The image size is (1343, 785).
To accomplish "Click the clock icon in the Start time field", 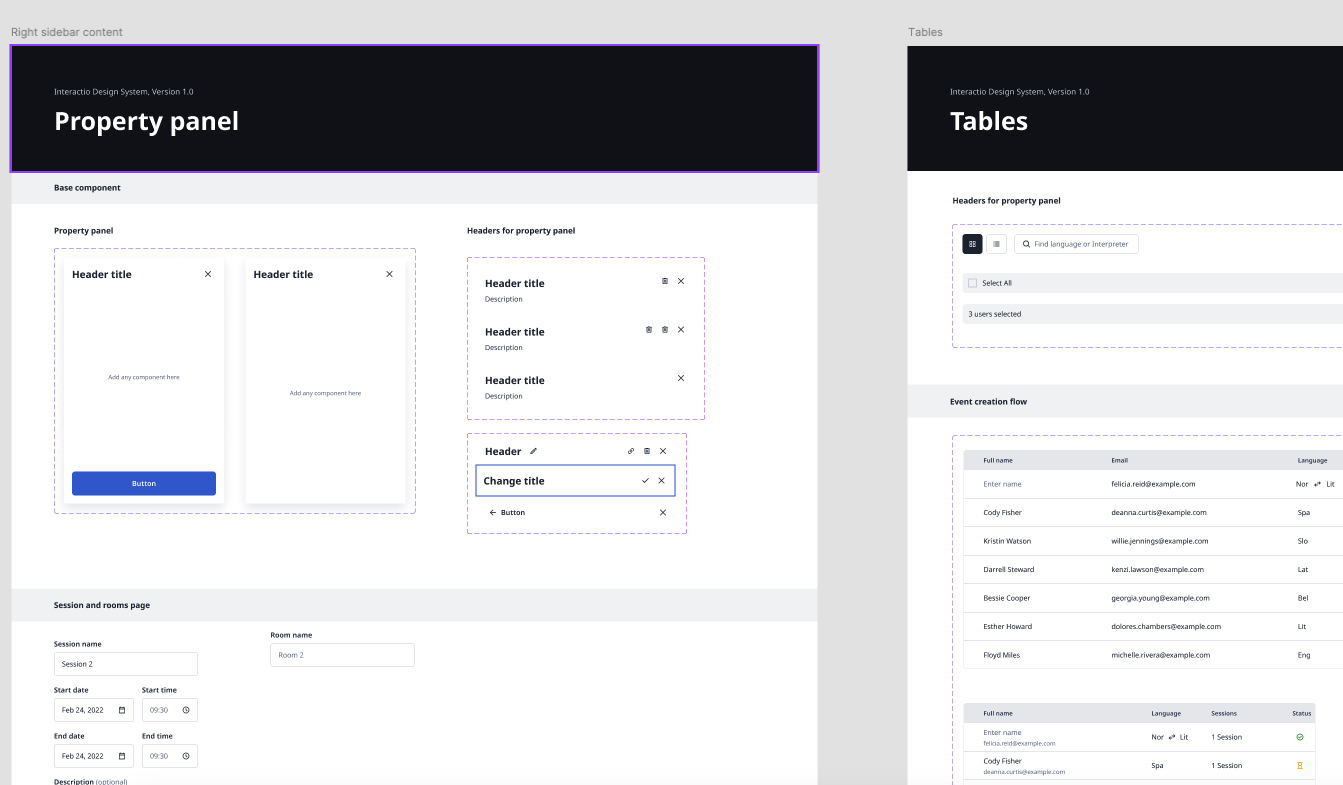I will [186, 710].
